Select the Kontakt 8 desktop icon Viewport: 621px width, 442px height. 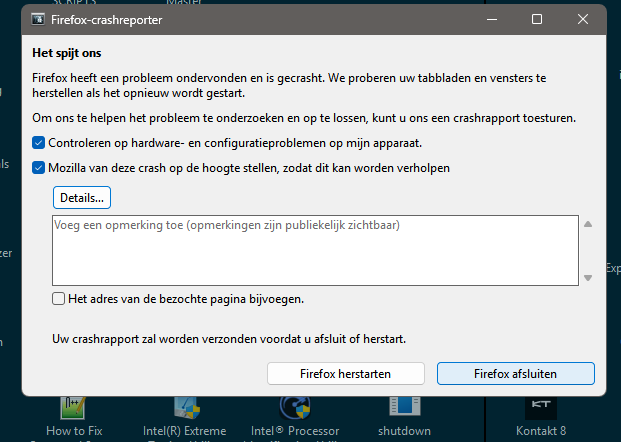(x=541, y=408)
